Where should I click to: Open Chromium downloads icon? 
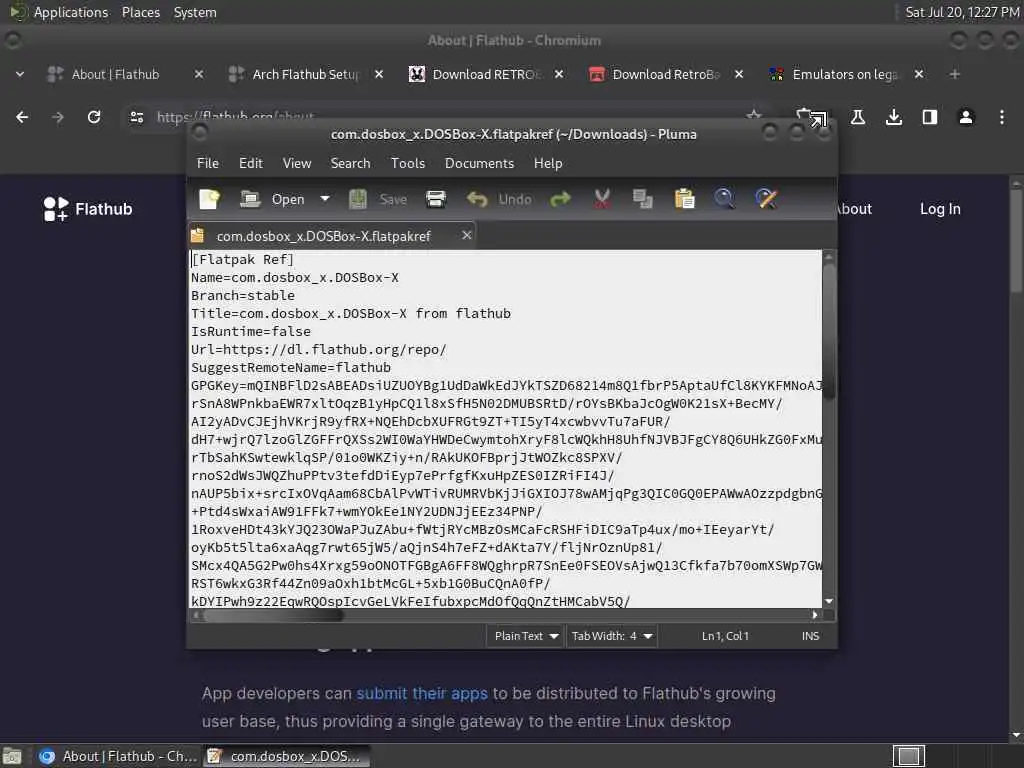(x=893, y=117)
